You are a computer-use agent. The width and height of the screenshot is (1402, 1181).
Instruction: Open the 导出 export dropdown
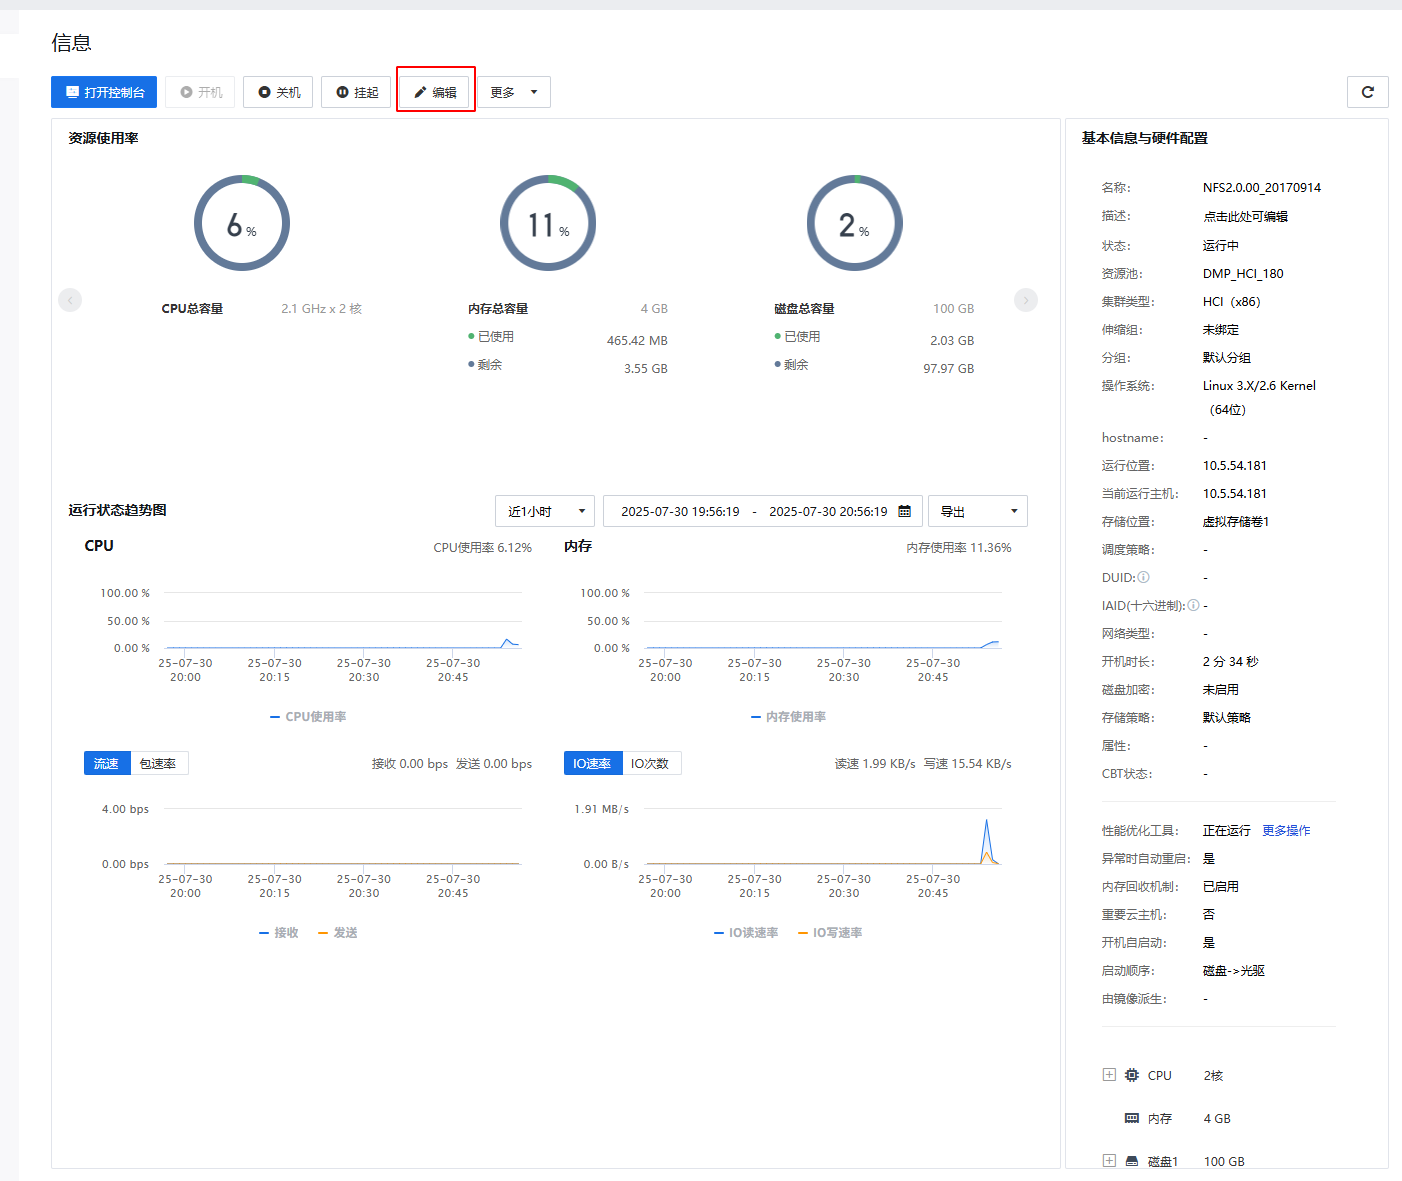977,511
